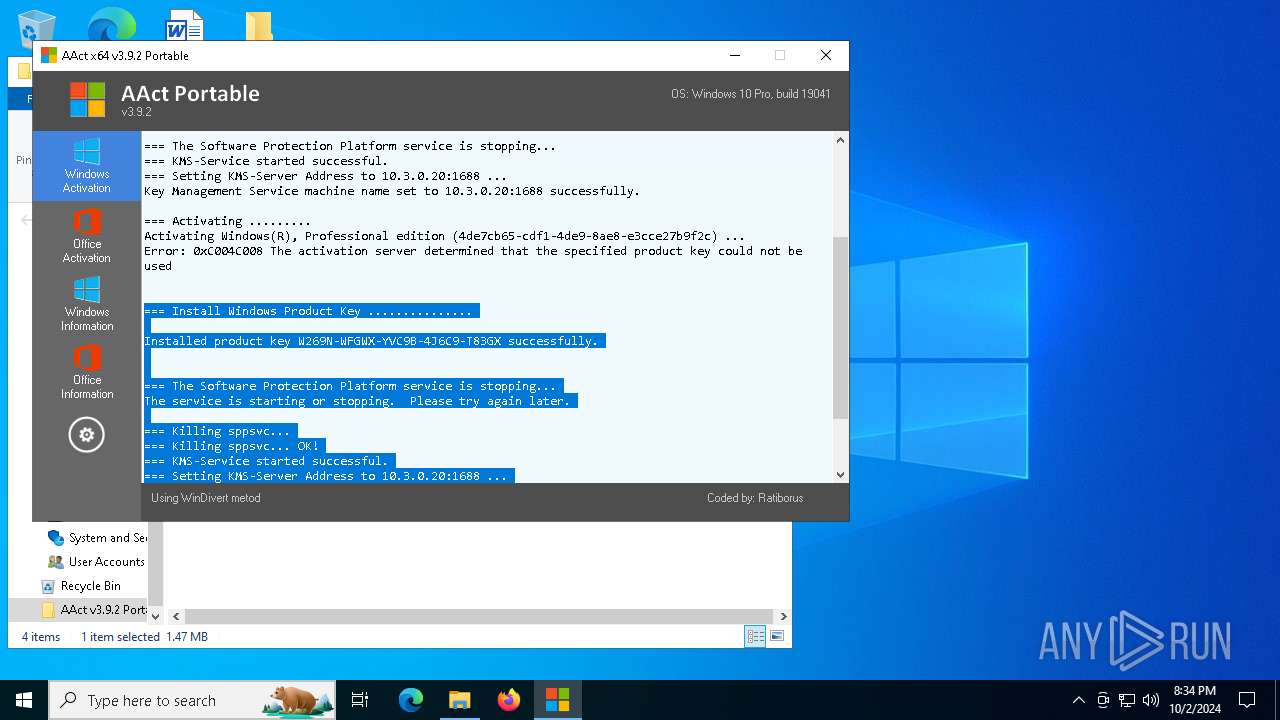This screenshot has height=720, width=1280.
Task: Click 'OS: Windows 10 Pro, build 19041' text
Action: click(x=750, y=94)
